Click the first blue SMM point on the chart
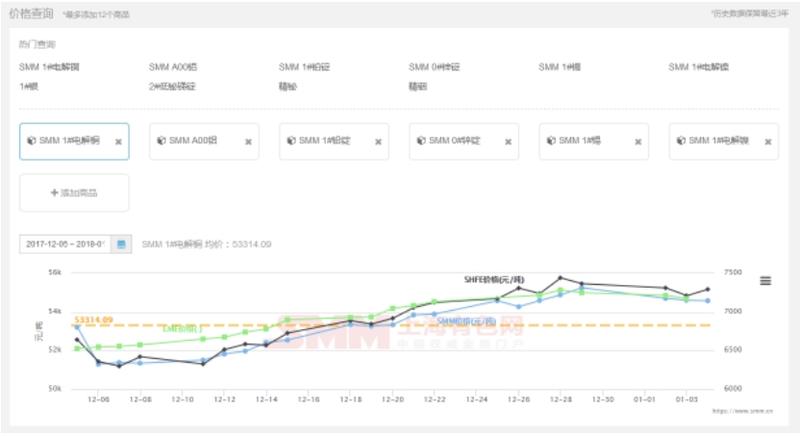Viewport: 800px width, 436px height. (77, 327)
